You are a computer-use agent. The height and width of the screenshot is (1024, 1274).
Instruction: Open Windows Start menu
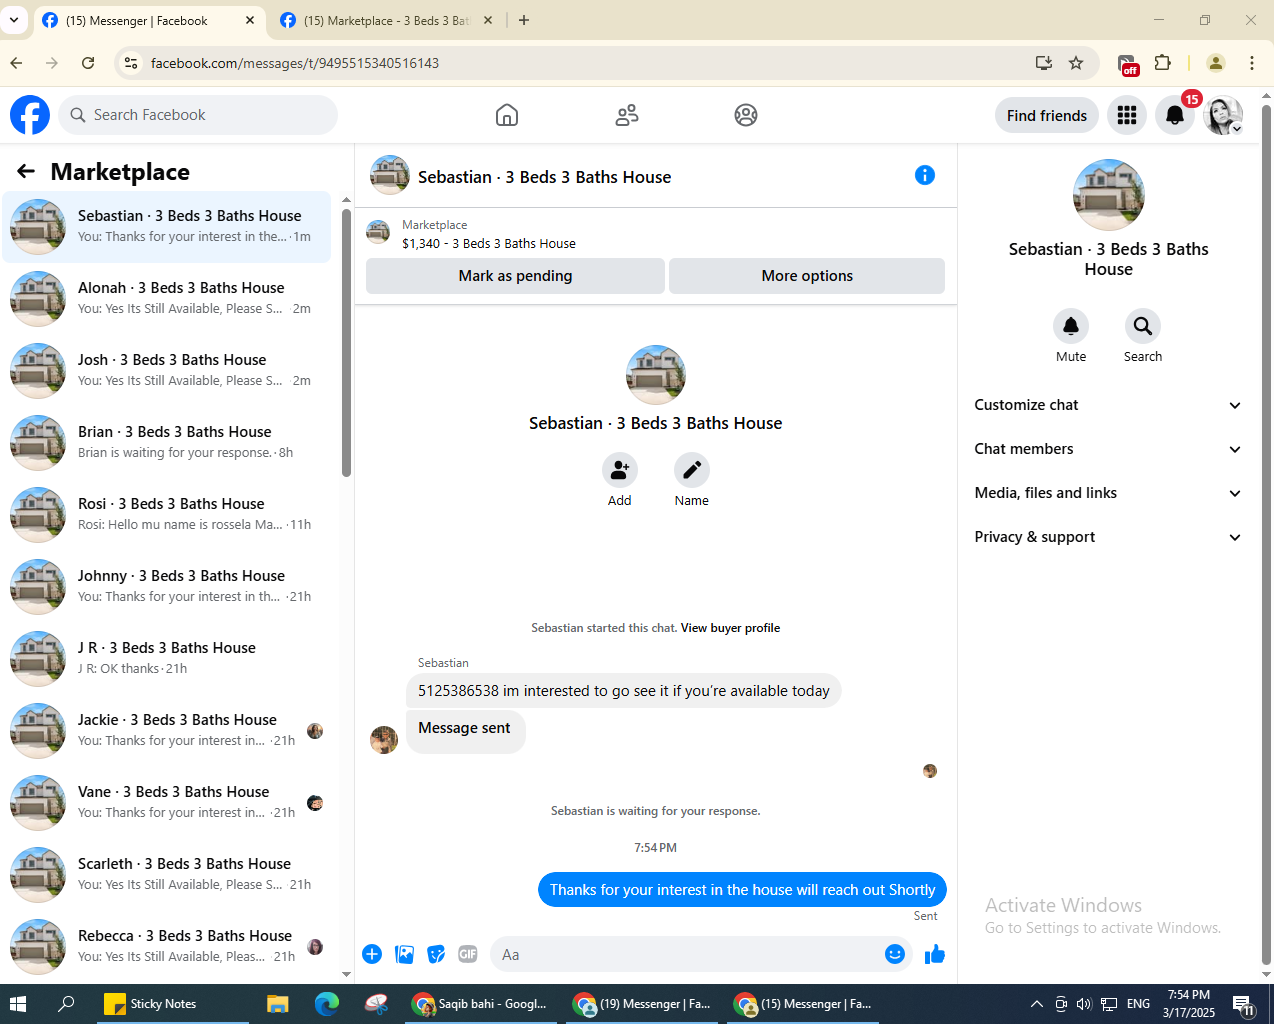(18, 1004)
